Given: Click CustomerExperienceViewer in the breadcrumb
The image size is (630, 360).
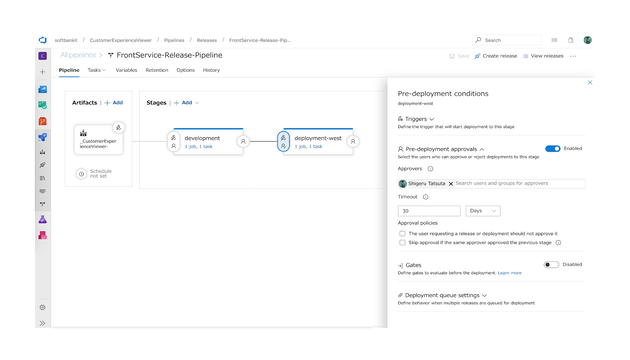Looking at the screenshot, I should pos(121,40).
